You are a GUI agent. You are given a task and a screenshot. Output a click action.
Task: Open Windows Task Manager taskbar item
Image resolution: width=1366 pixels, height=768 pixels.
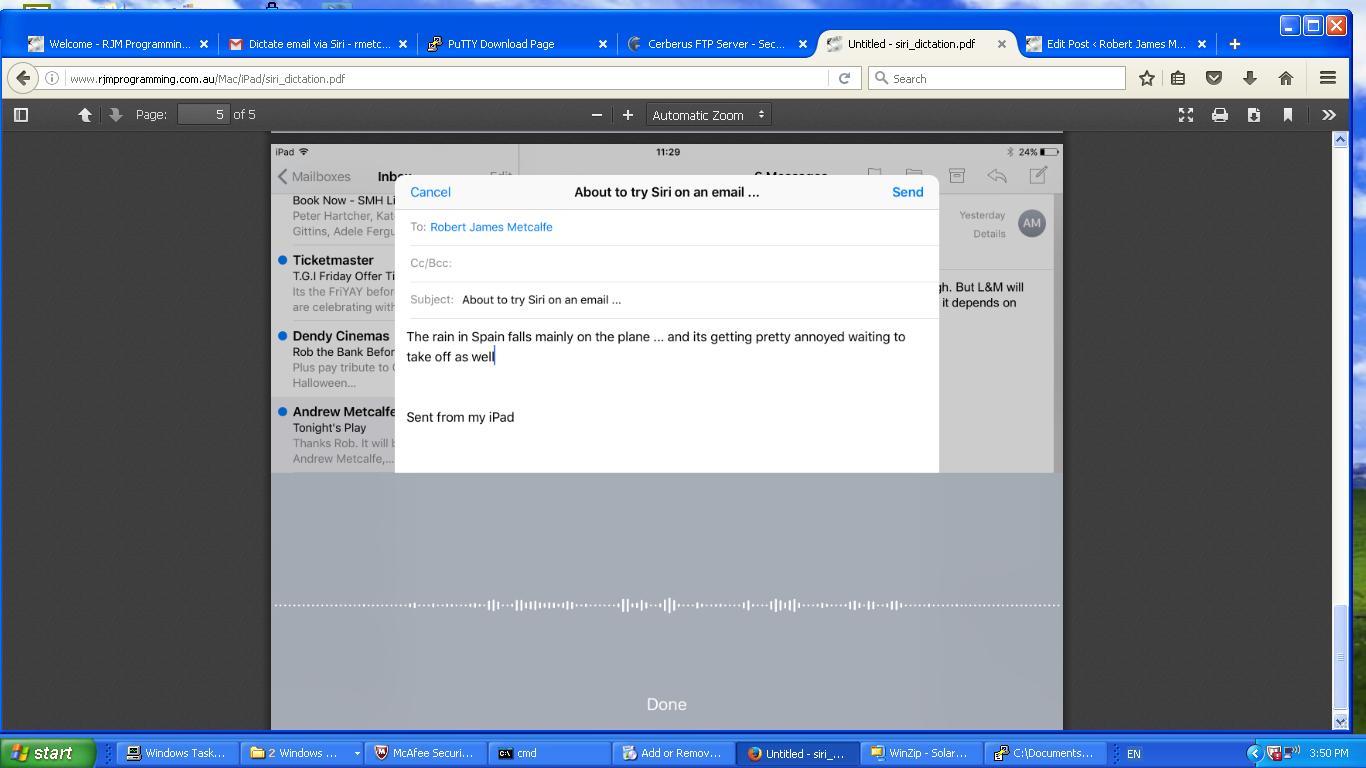(x=178, y=753)
